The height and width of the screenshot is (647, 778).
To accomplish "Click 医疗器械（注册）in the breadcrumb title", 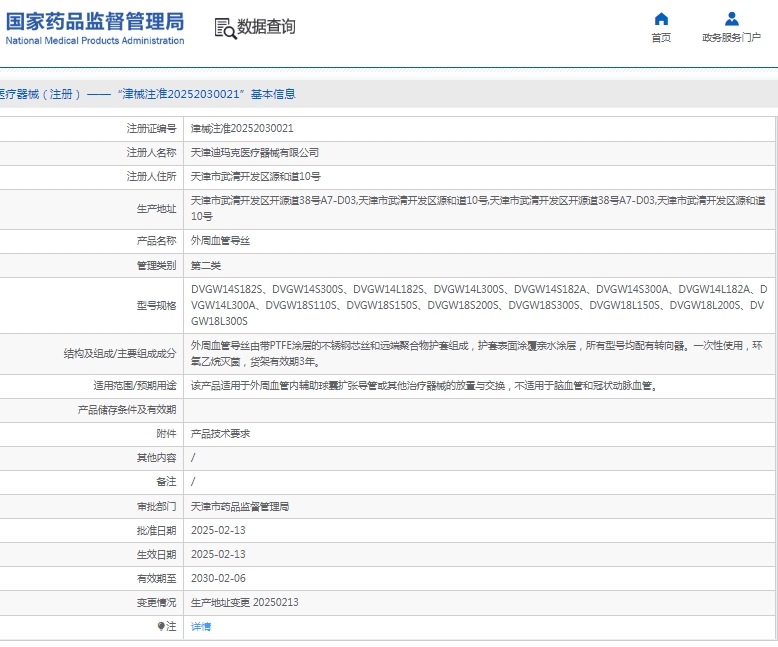I will click(38, 94).
